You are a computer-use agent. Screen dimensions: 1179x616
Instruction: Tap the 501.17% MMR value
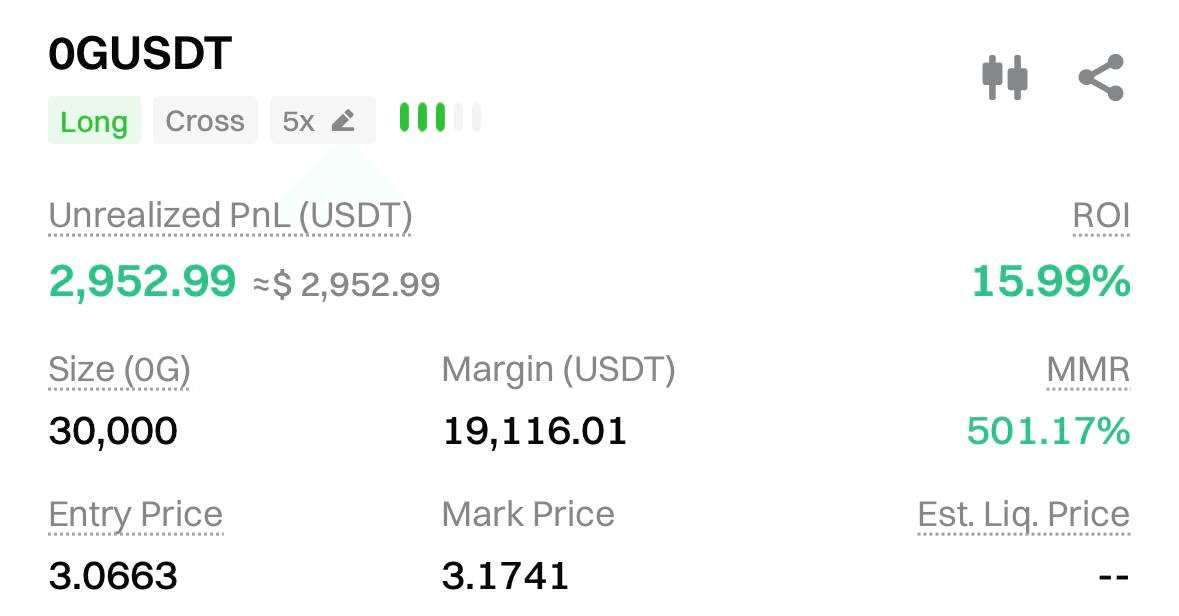pos(1048,431)
